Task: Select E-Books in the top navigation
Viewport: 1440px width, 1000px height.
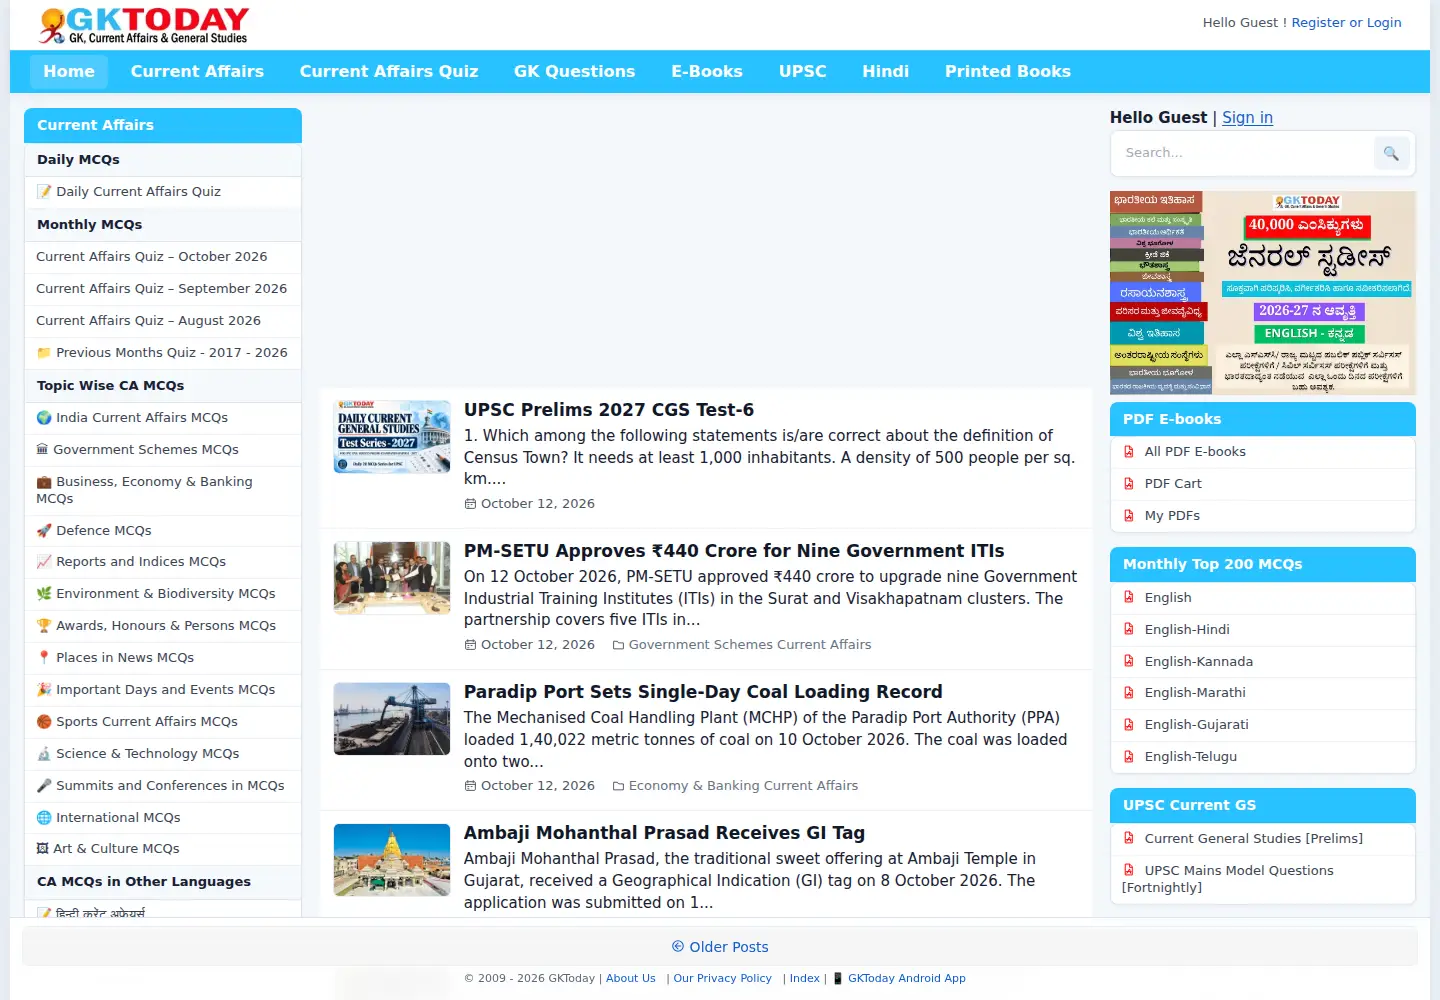Action: [x=707, y=72]
